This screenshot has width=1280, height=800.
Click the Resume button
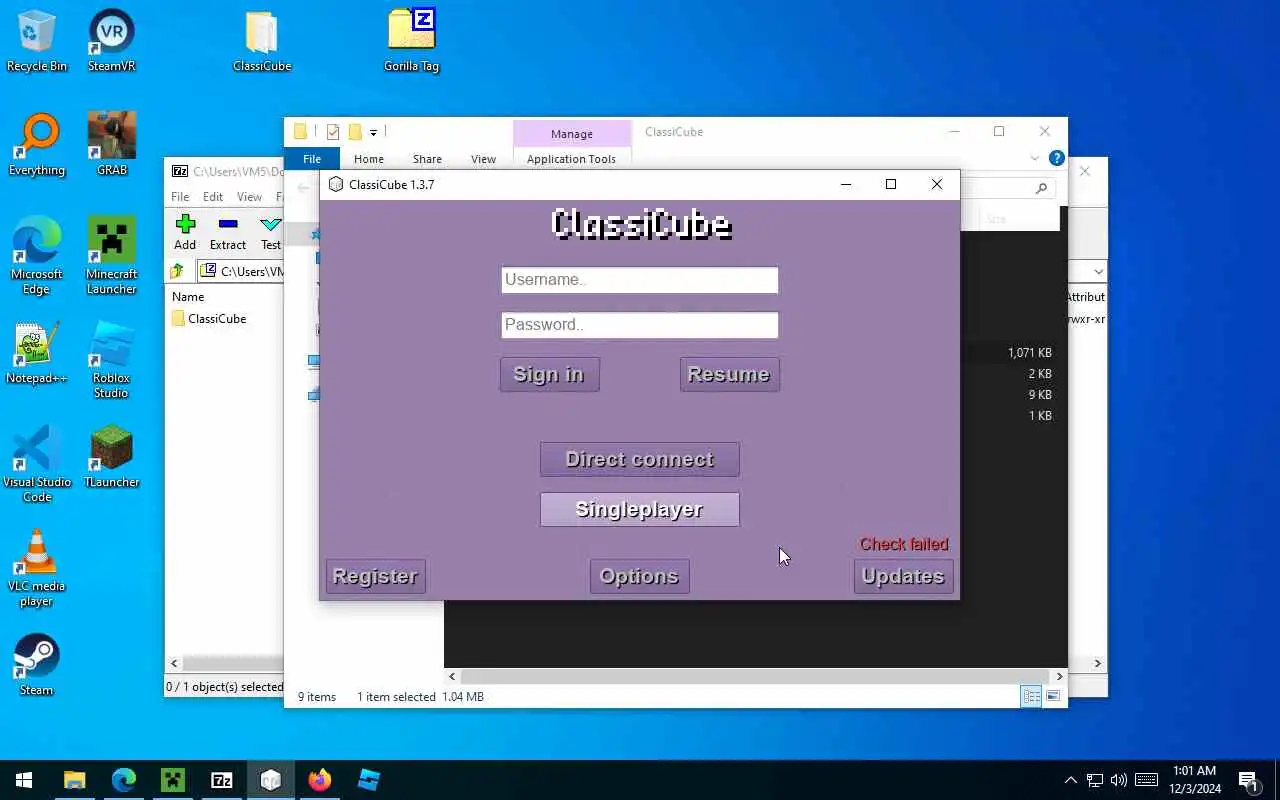point(729,374)
